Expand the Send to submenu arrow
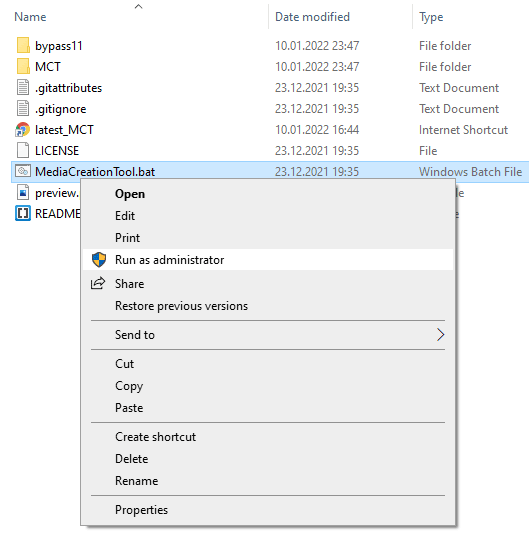The height and width of the screenshot is (533, 529). [441, 335]
